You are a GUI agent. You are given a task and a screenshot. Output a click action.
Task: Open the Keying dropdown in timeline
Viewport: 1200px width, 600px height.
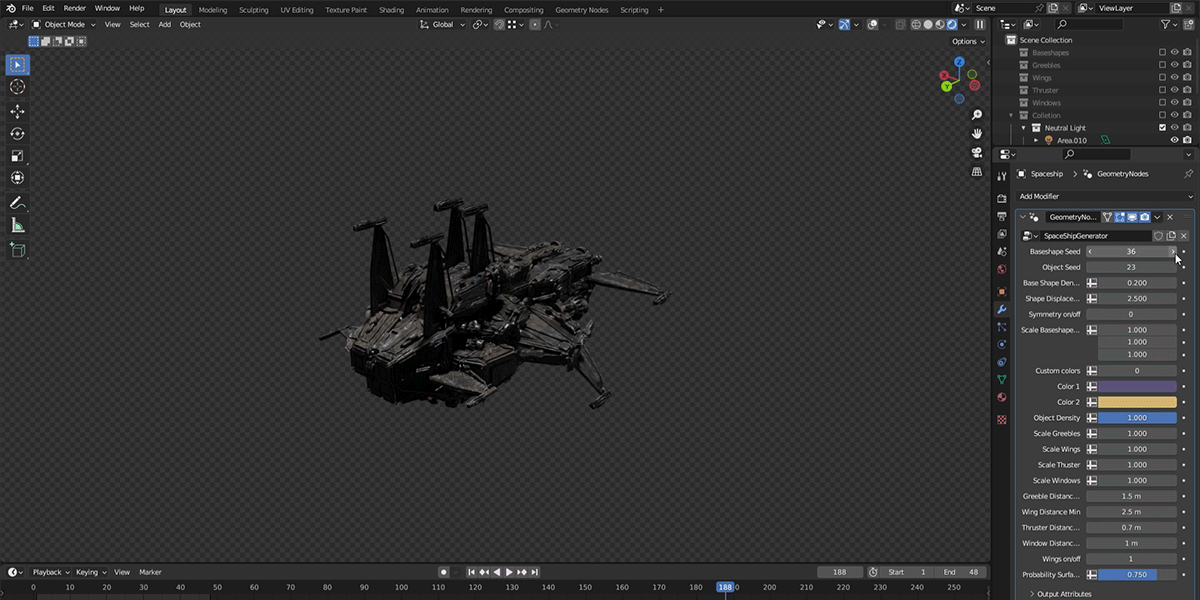pyautogui.click(x=90, y=572)
